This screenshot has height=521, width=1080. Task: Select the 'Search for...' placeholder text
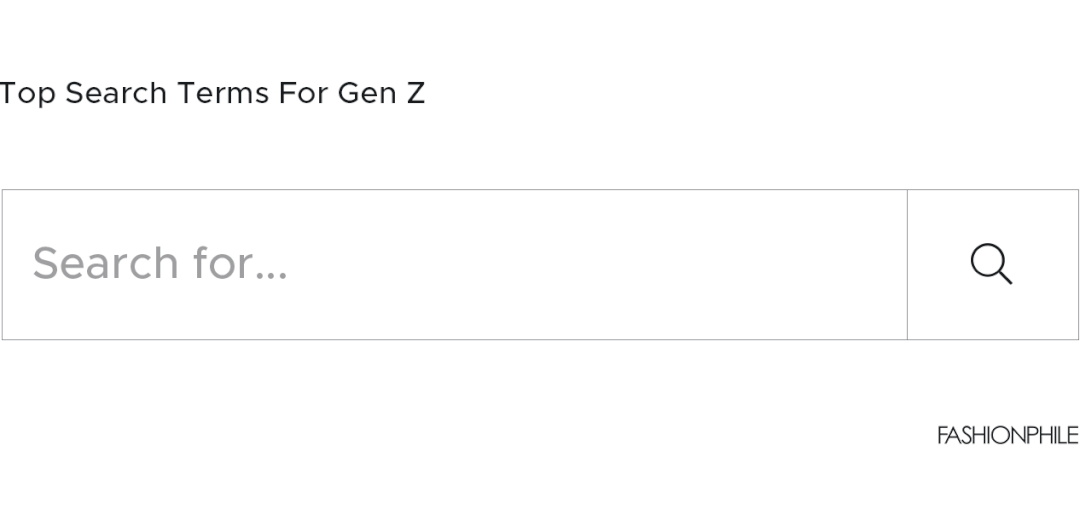click(160, 264)
